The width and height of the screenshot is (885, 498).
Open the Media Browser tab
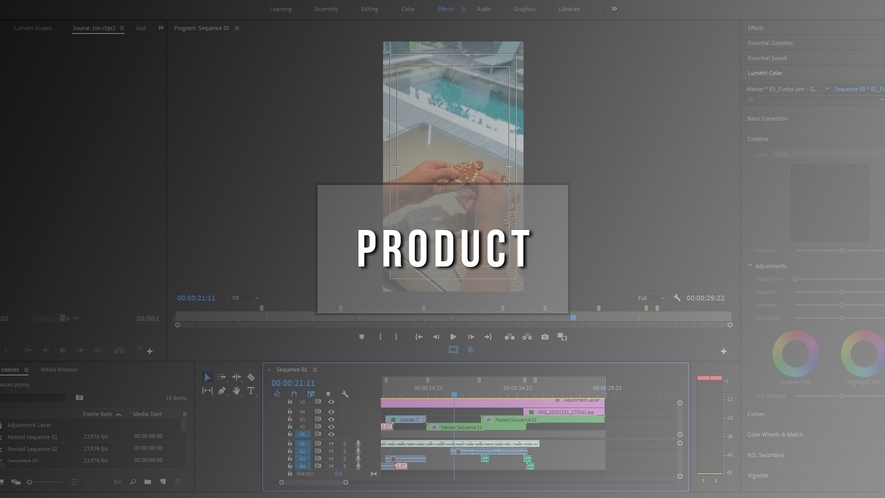coord(59,369)
